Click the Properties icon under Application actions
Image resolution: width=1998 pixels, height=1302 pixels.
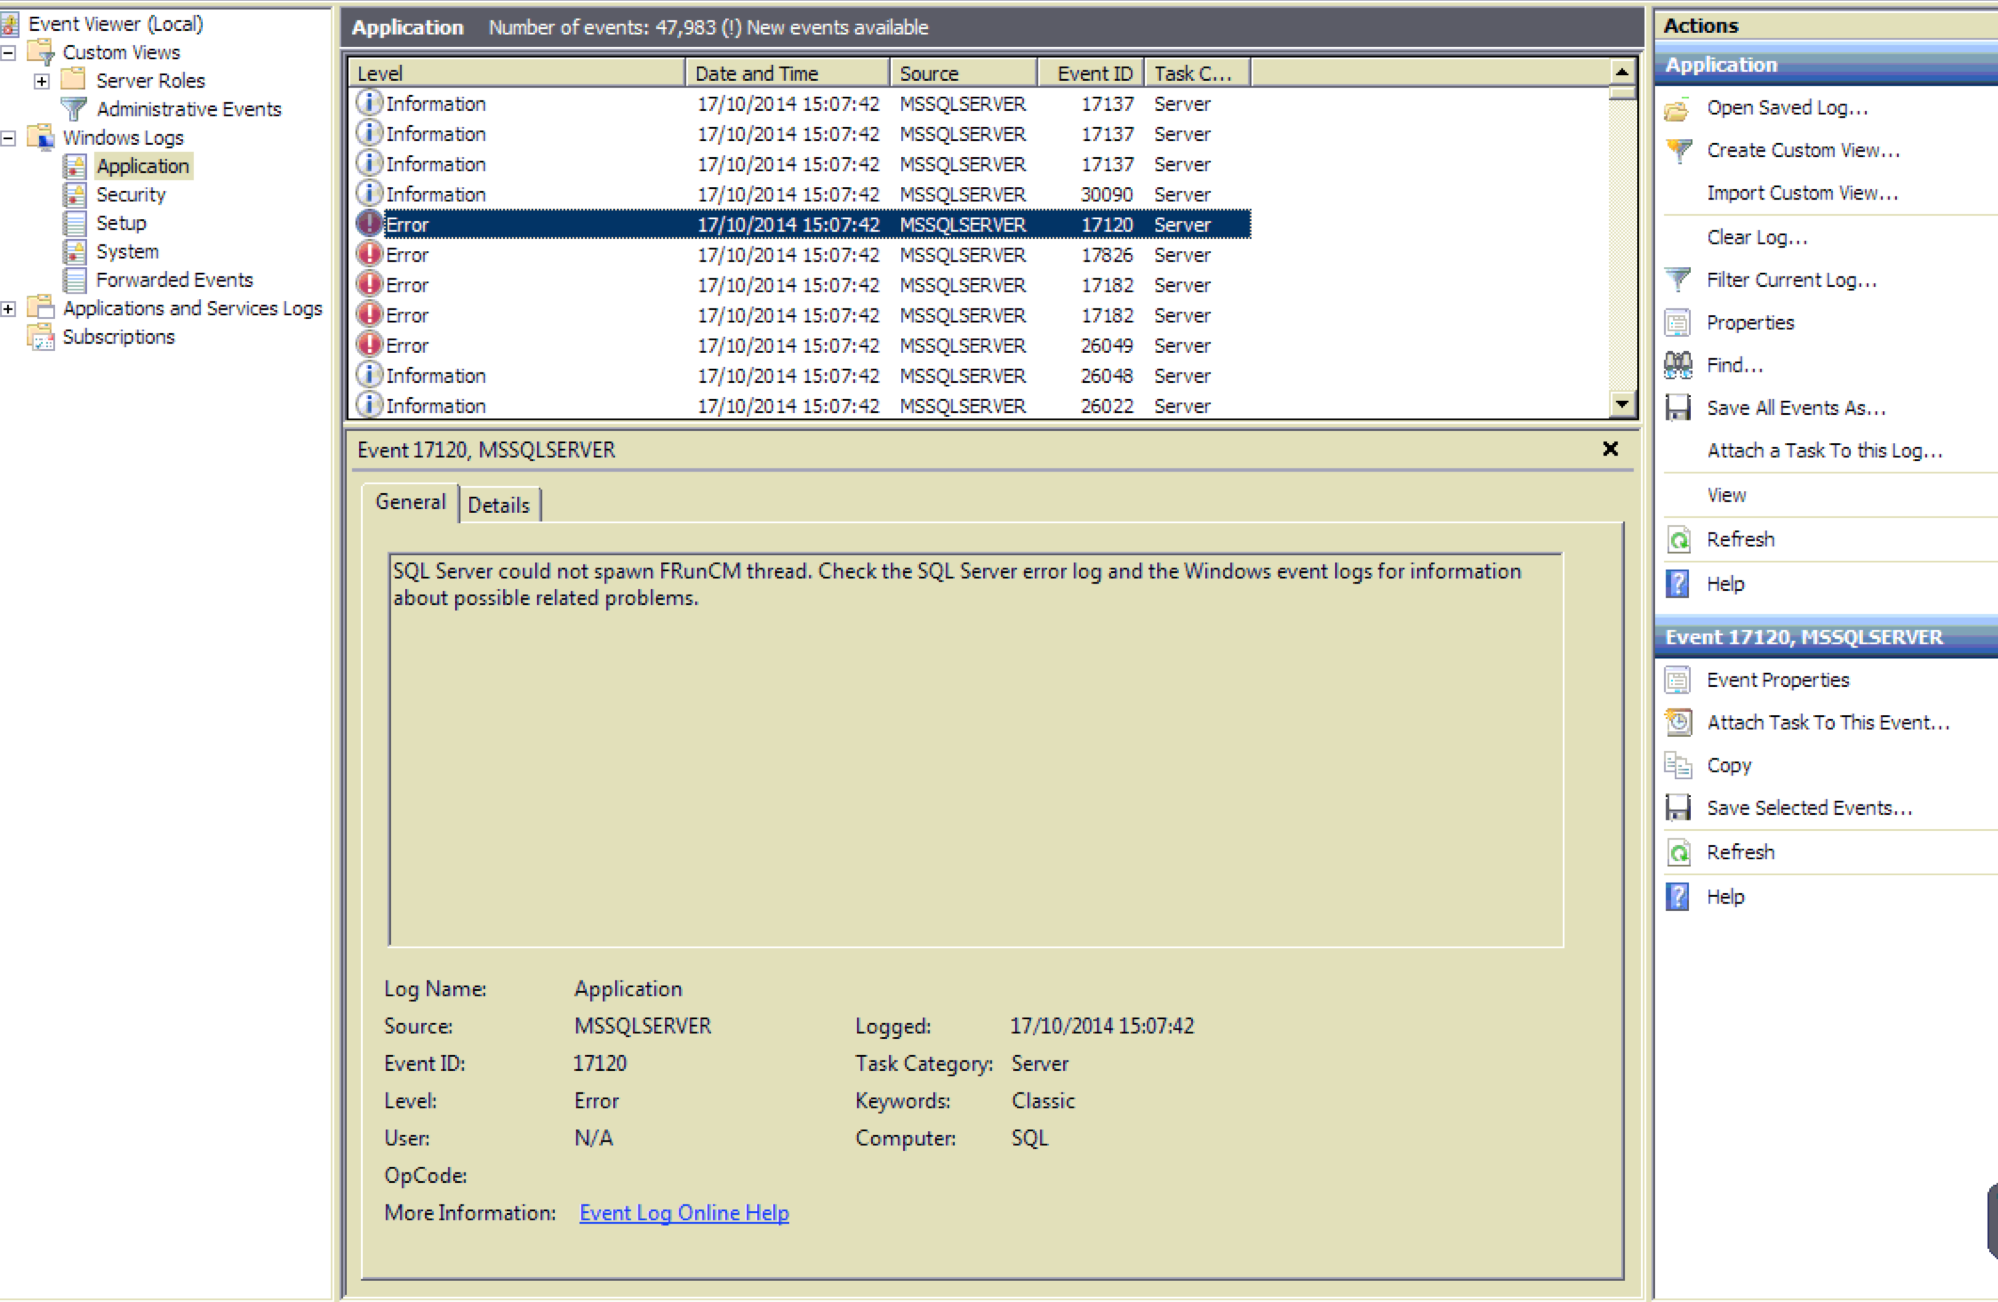pyautogui.click(x=1678, y=323)
